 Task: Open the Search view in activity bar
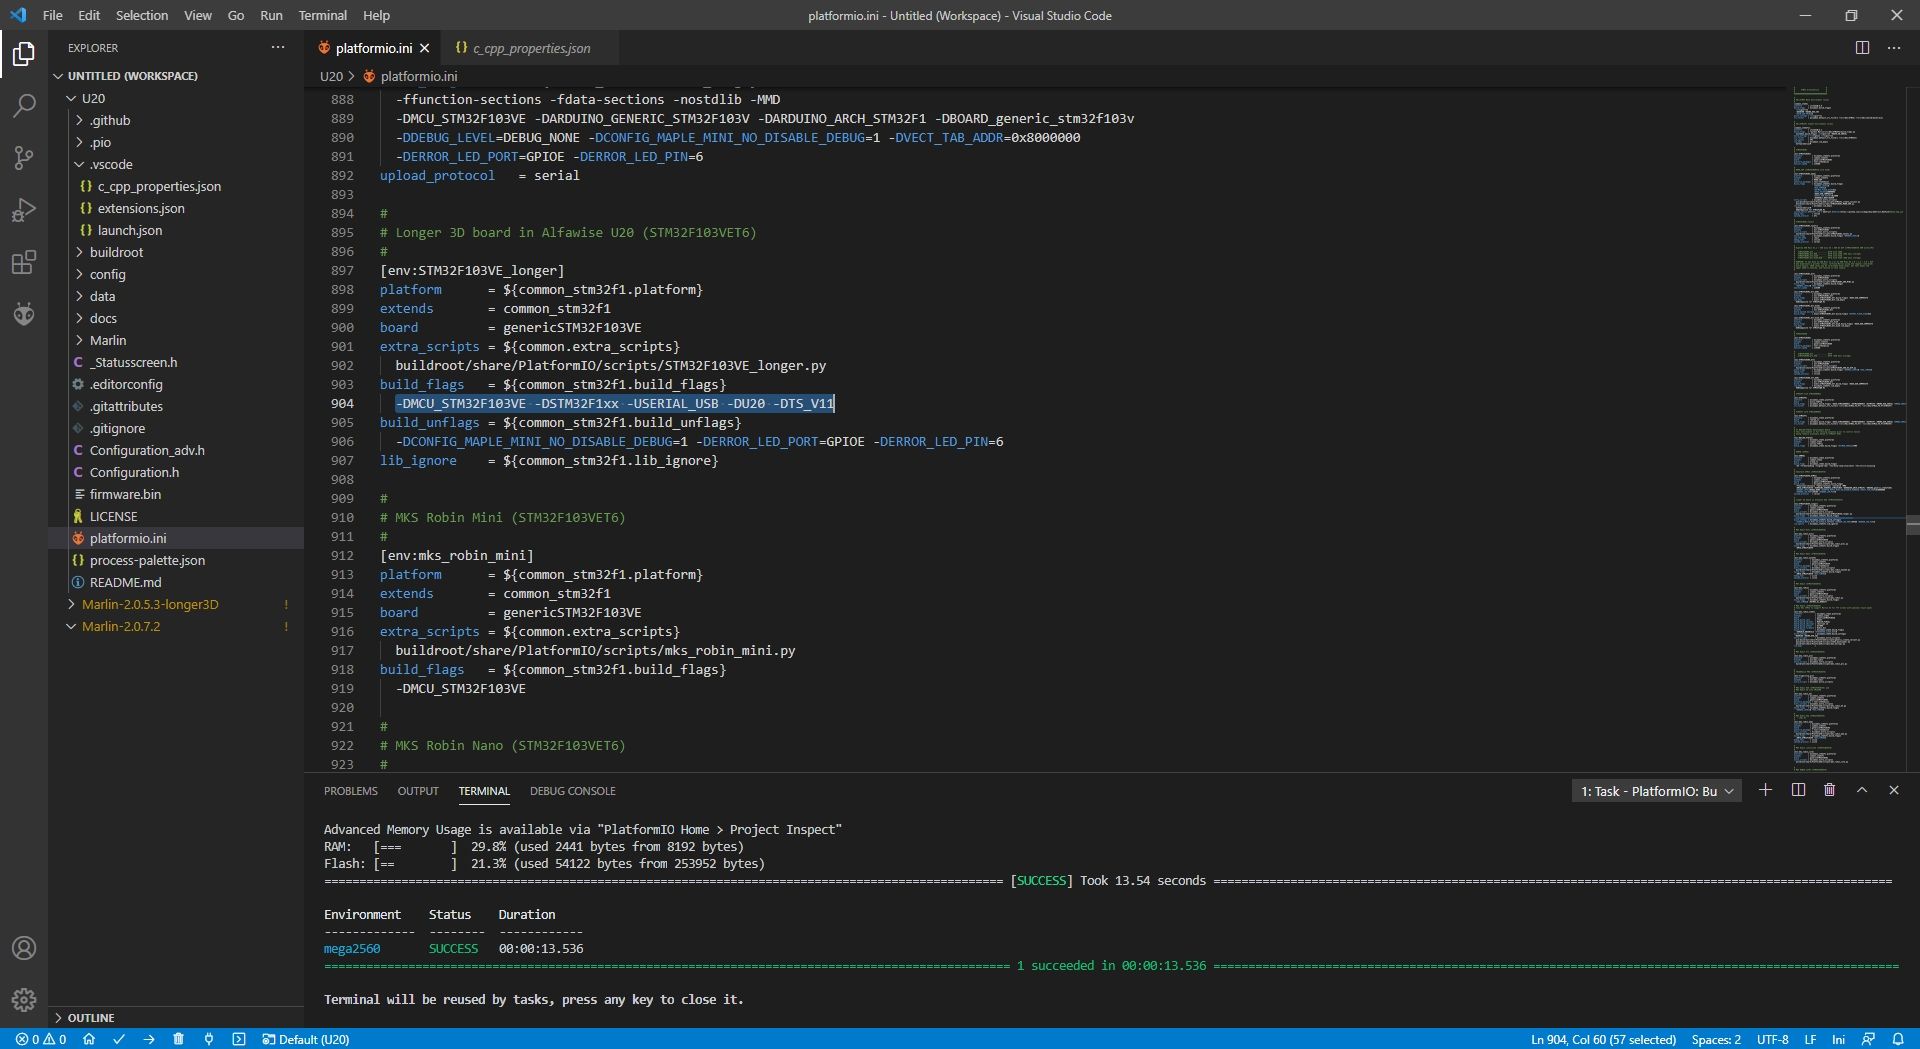coord(24,105)
